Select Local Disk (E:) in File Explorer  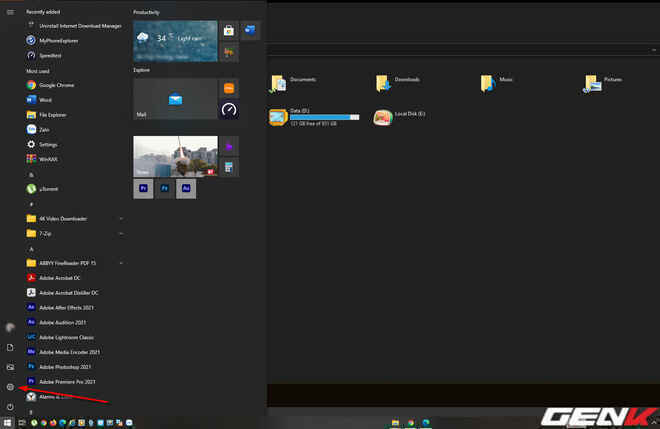pos(399,117)
